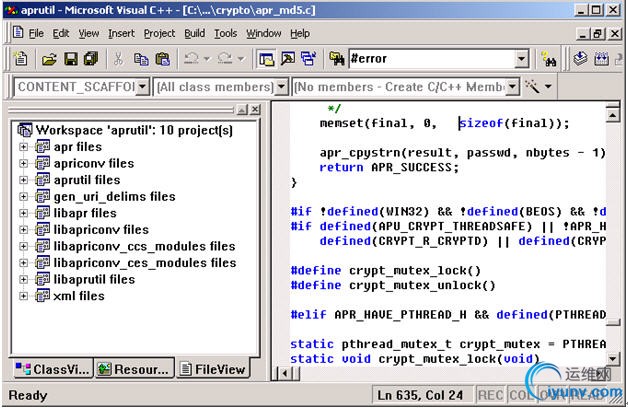Open the All class members filter dropdown
The height and width of the screenshot is (408, 628).
pyautogui.click(x=282, y=86)
